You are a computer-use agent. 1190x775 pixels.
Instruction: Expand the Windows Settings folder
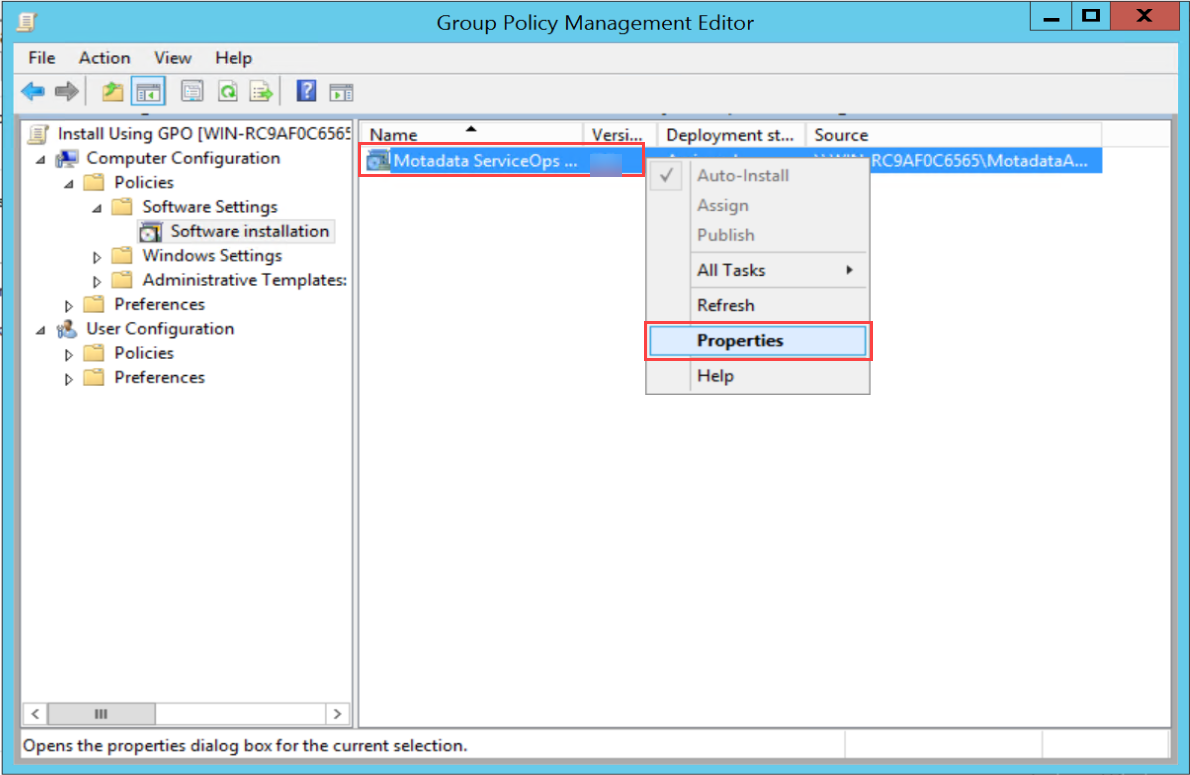point(97,256)
